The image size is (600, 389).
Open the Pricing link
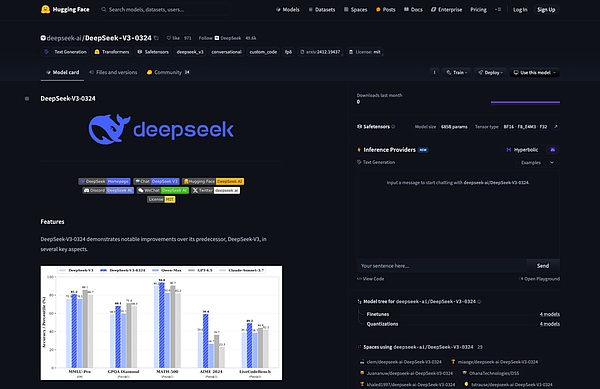478,10
